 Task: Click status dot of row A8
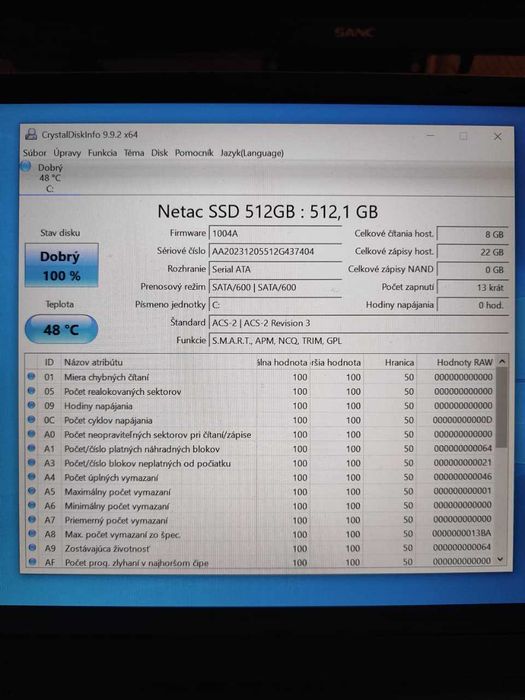click(x=32, y=533)
